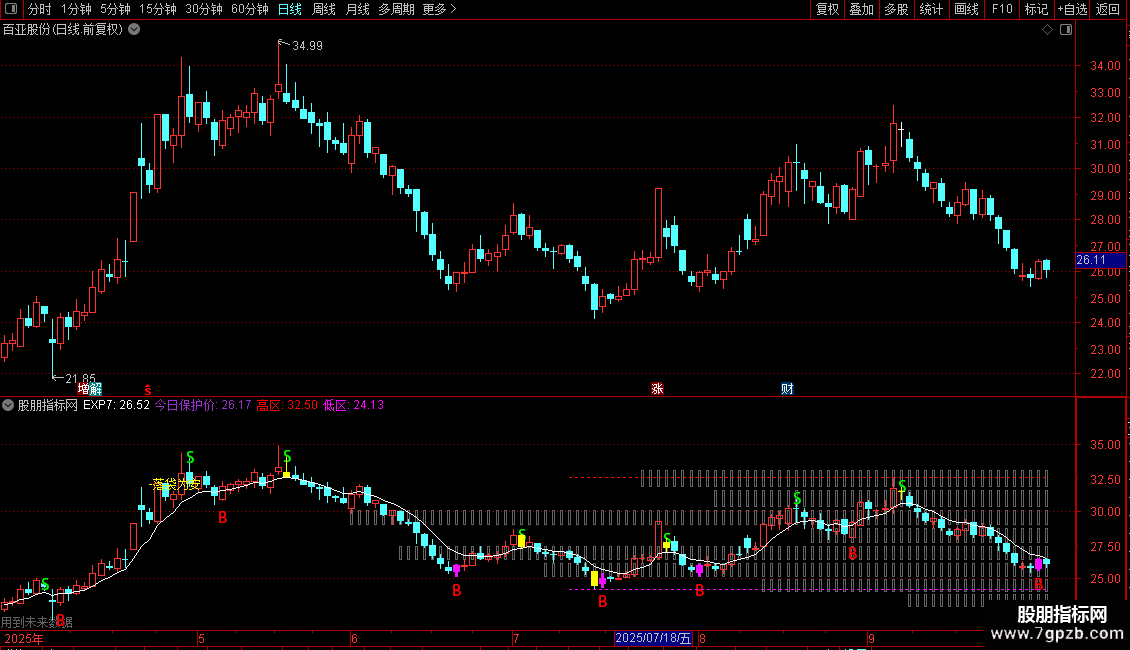Screen dimensions: 1130x650
Task: Click the 复权 adjustment button
Action: pos(827,9)
